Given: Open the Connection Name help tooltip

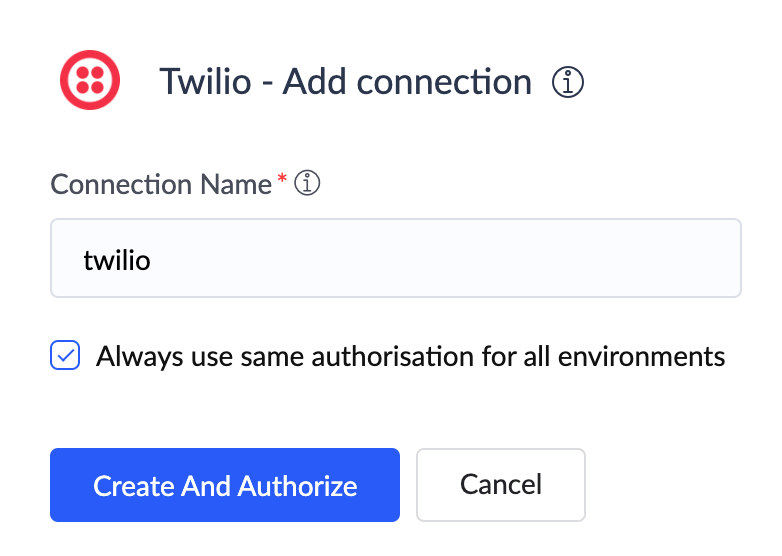Looking at the screenshot, I should (309, 184).
